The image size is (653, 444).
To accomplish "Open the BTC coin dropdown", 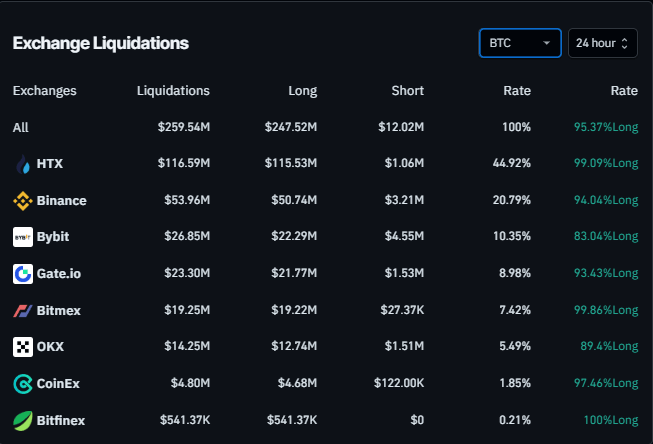I will [519, 43].
